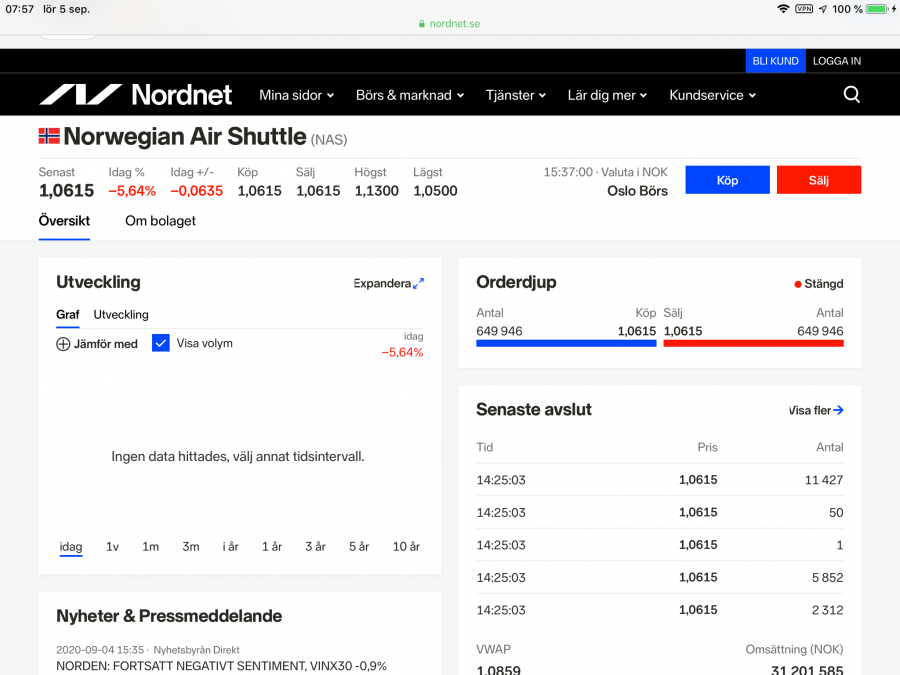Select the 10 år time interval
This screenshot has height=675, width=900.
406,547
